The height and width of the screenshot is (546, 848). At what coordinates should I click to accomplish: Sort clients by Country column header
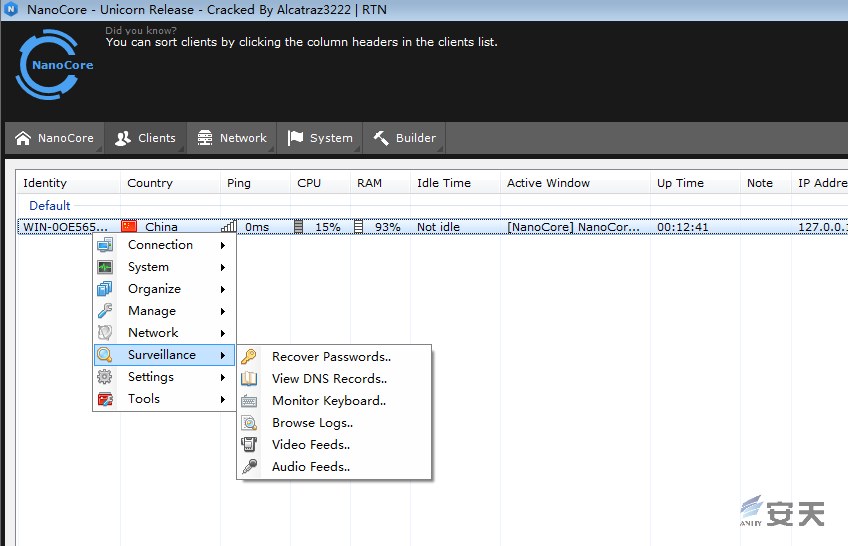(170, 183)
